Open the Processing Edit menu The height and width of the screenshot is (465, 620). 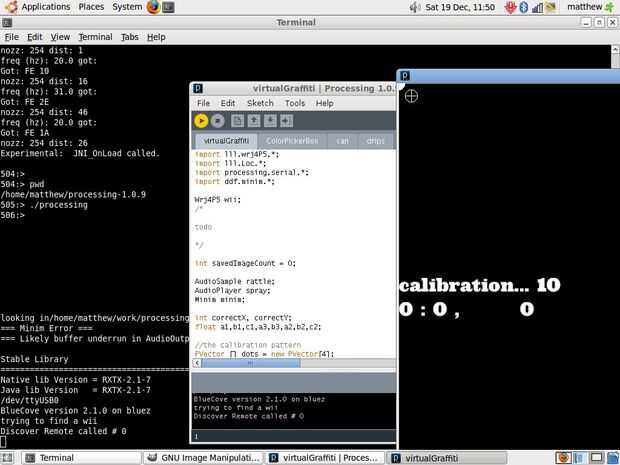(228, 103)
